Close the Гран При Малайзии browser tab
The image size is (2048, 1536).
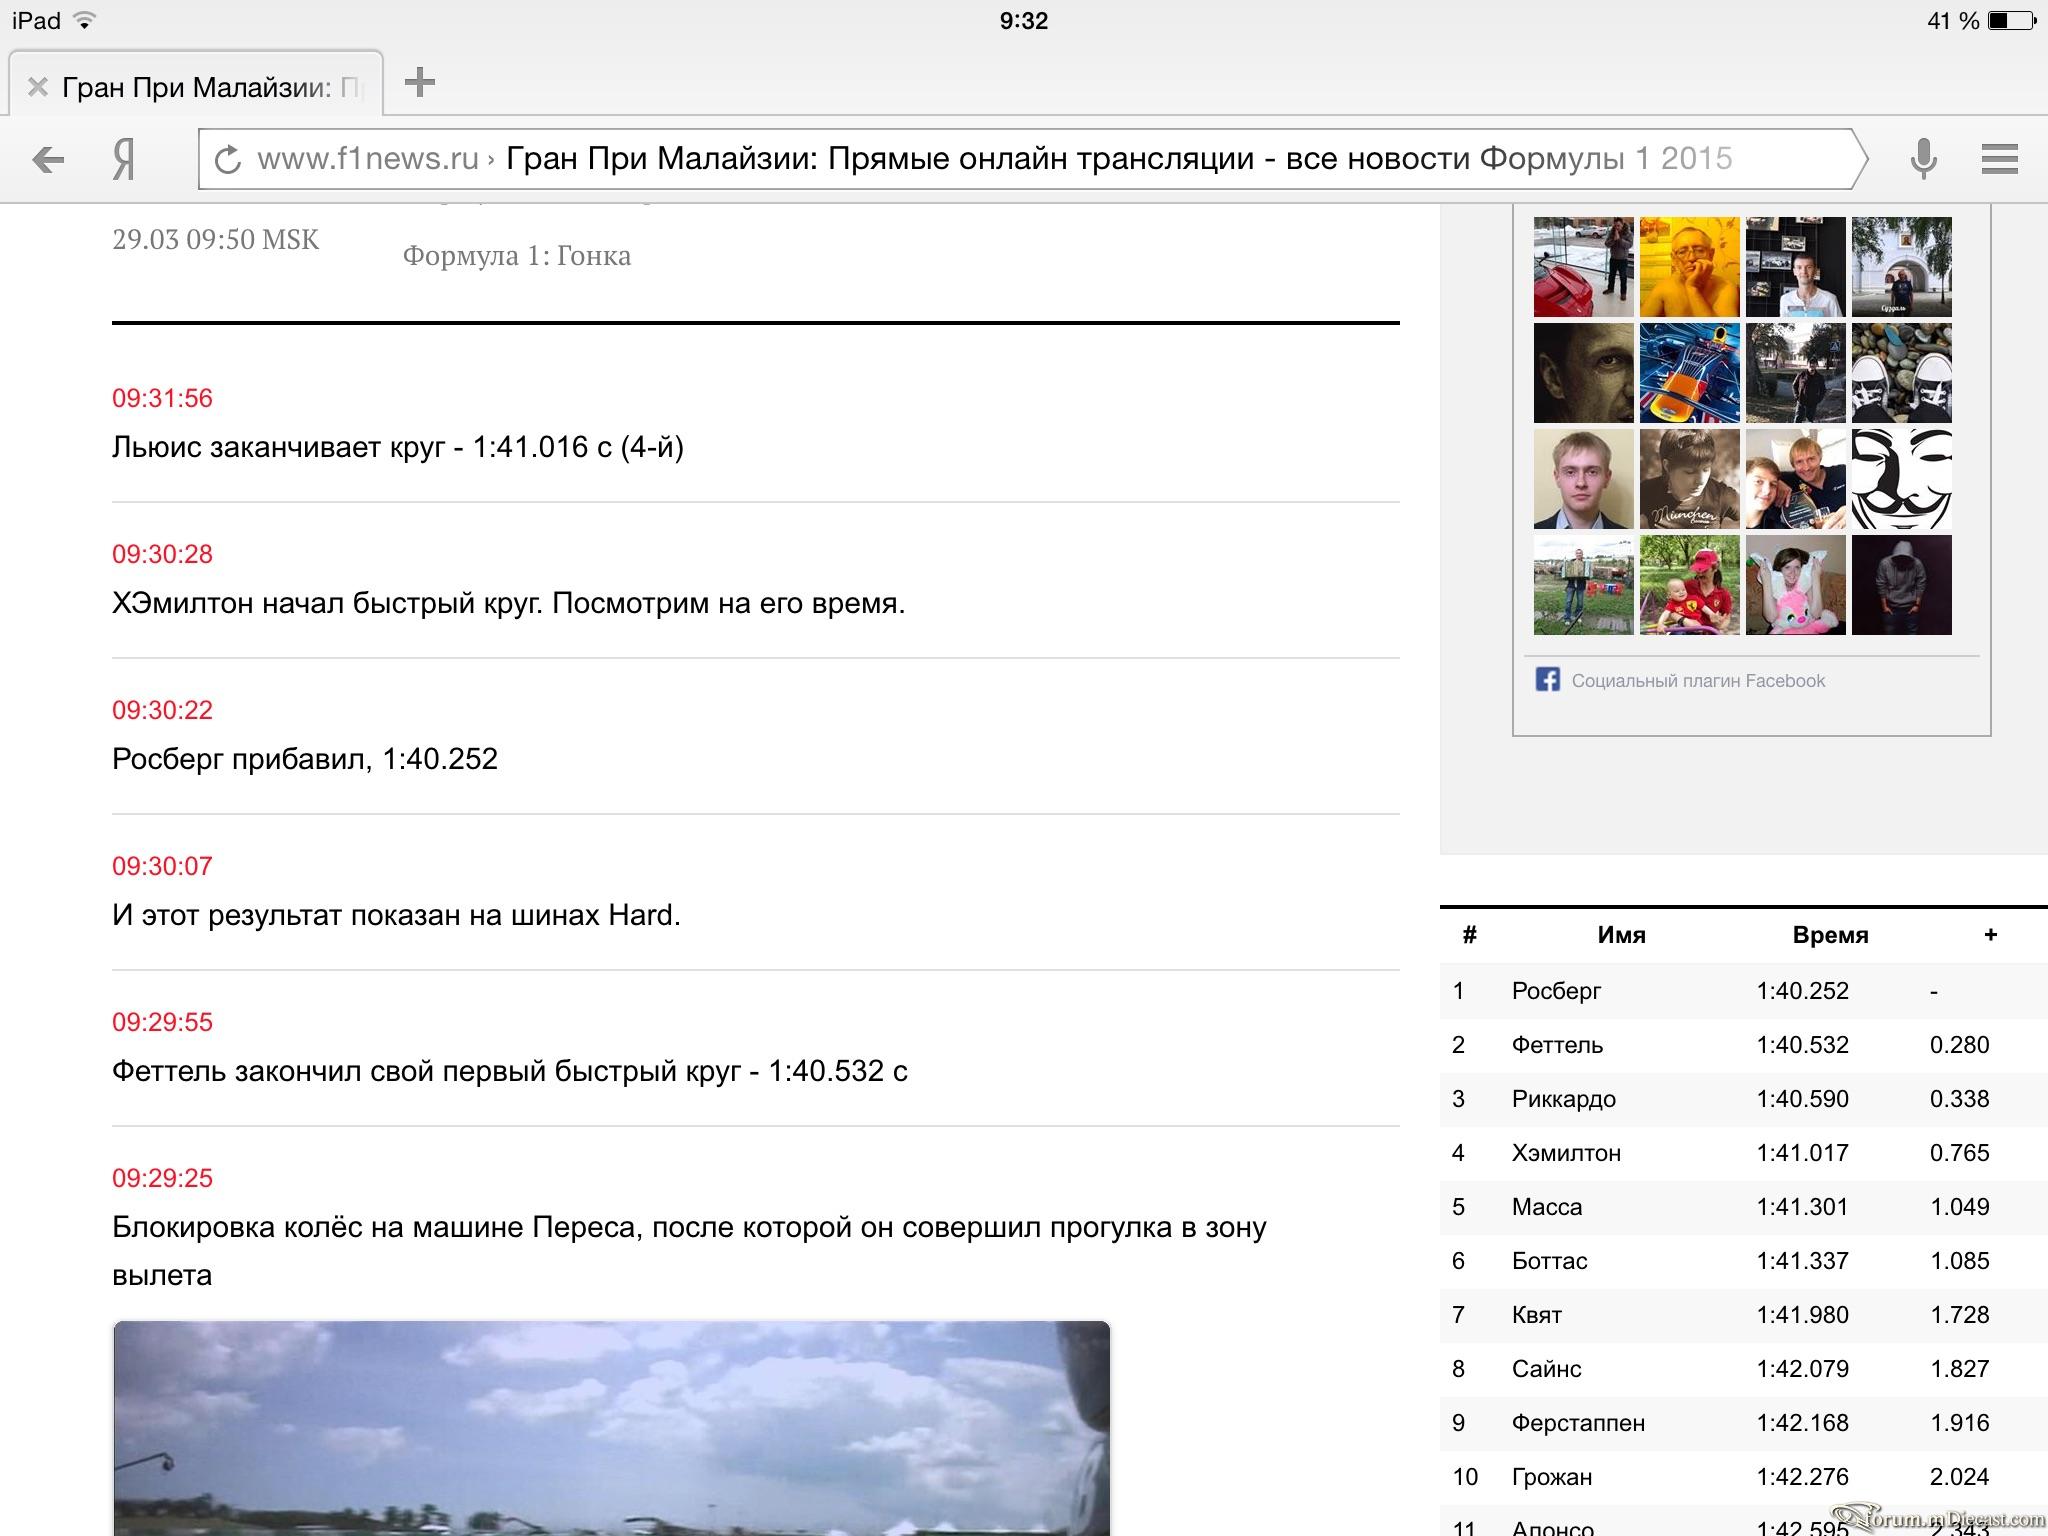pos(38,87)
